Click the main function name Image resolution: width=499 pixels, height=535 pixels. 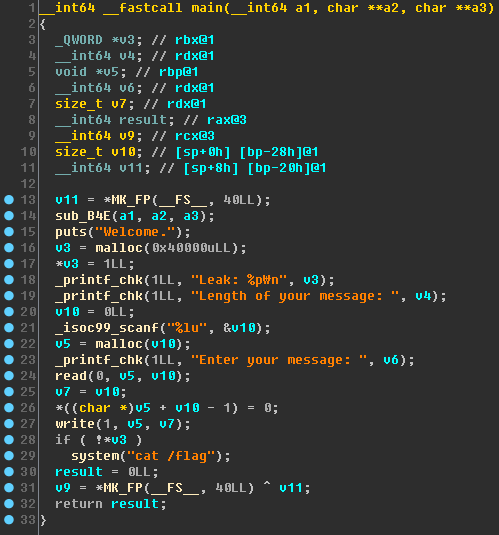(x=207, y=8)
